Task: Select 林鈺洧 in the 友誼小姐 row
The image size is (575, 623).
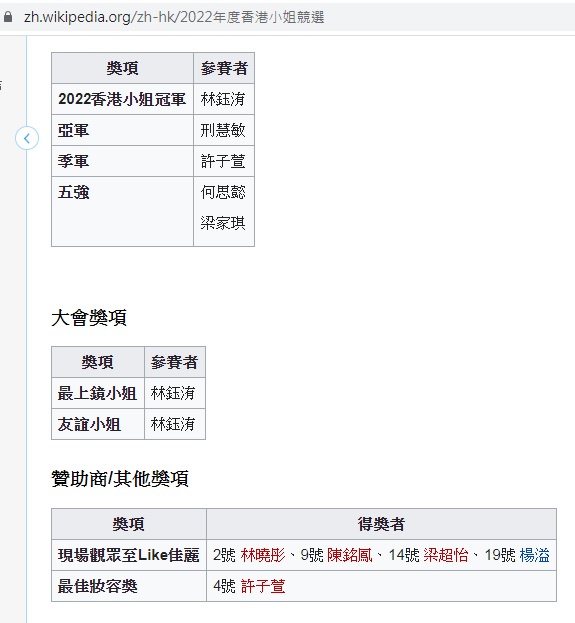Action: tap(173, 424)
